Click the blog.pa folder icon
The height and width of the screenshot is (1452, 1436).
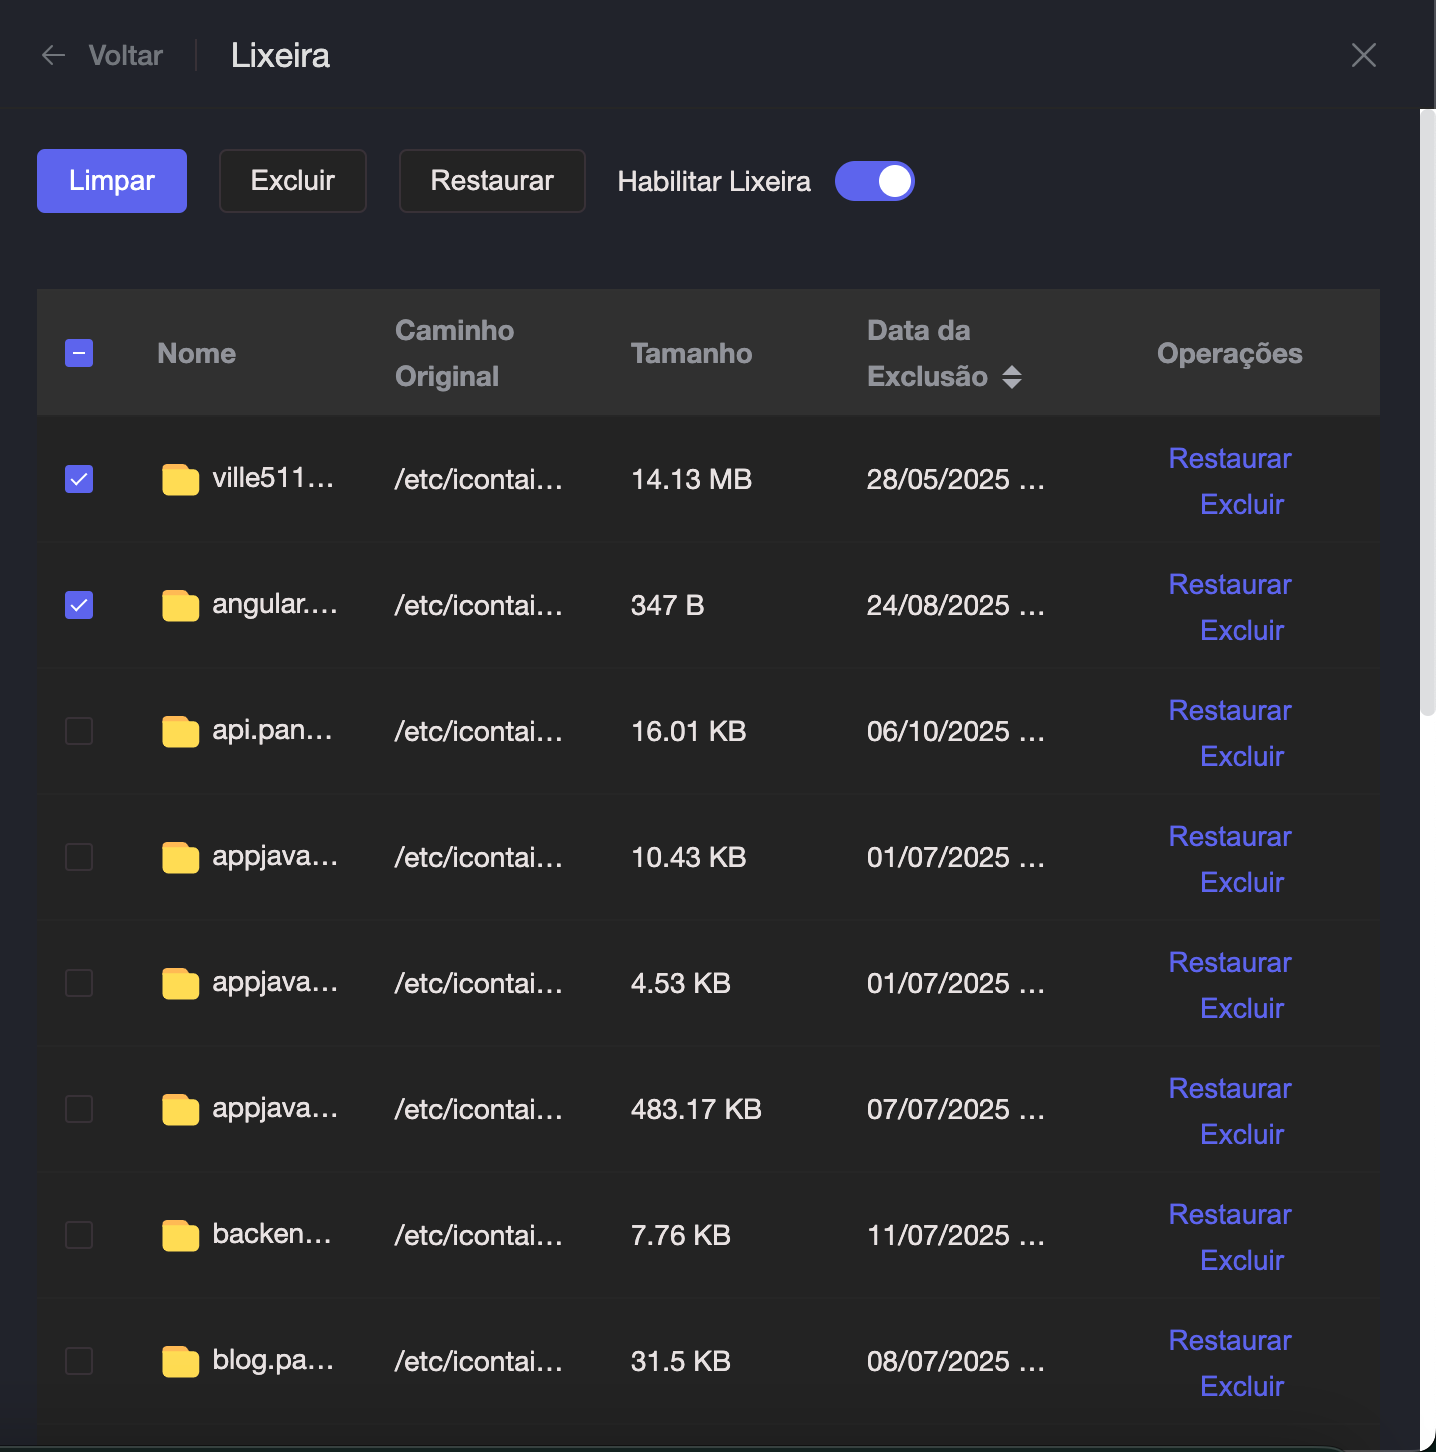click(180, 1362)
